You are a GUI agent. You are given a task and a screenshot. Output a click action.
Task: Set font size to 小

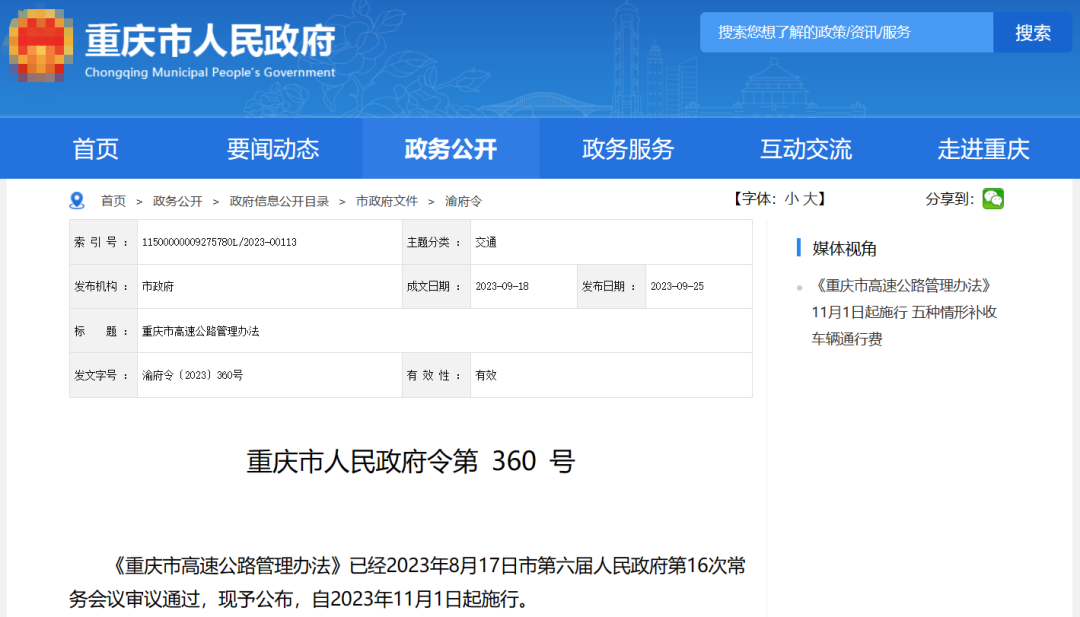(x=791, y=199)
